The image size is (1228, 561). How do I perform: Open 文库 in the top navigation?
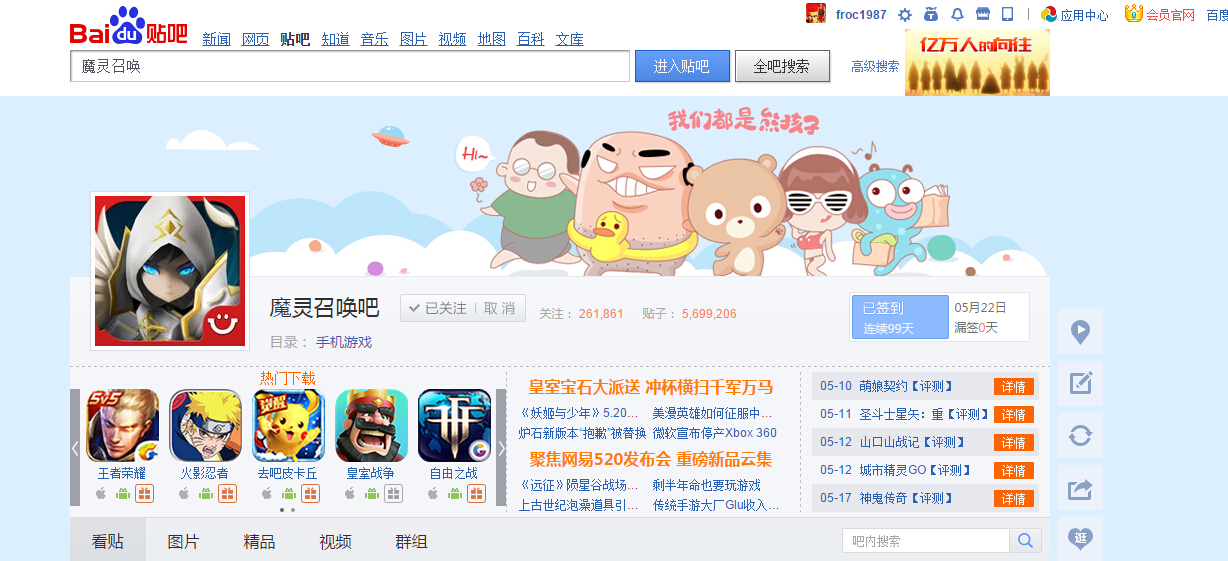570,39
